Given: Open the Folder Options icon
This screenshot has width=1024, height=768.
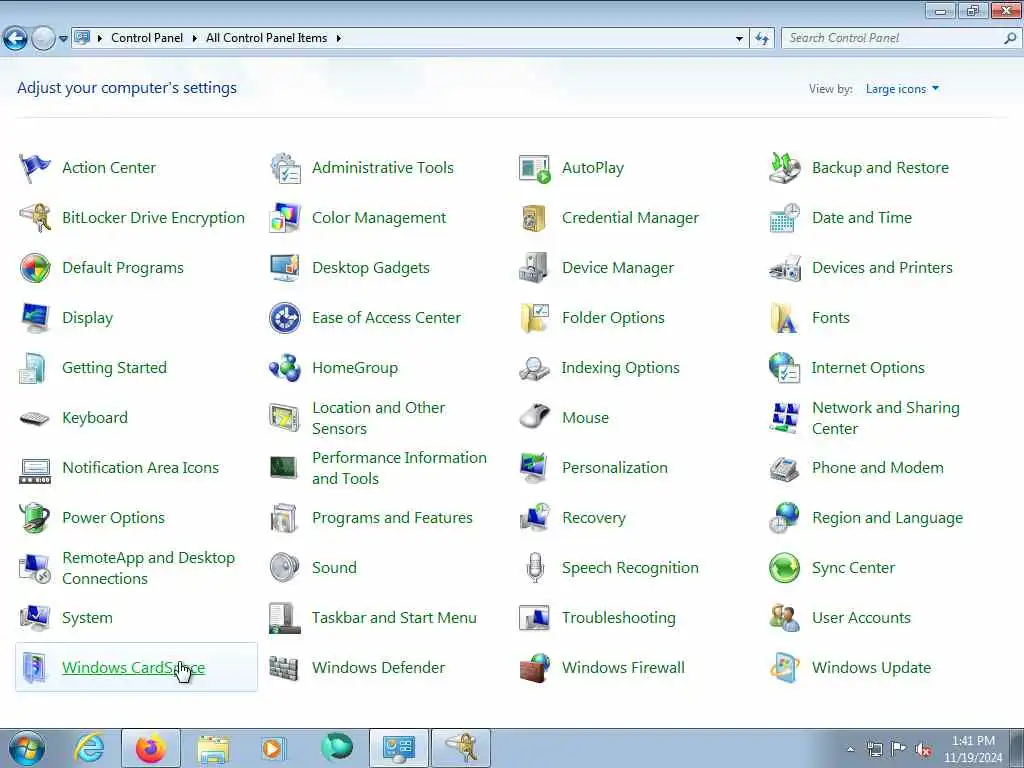Looking at the screenshot, I should 535,318.
